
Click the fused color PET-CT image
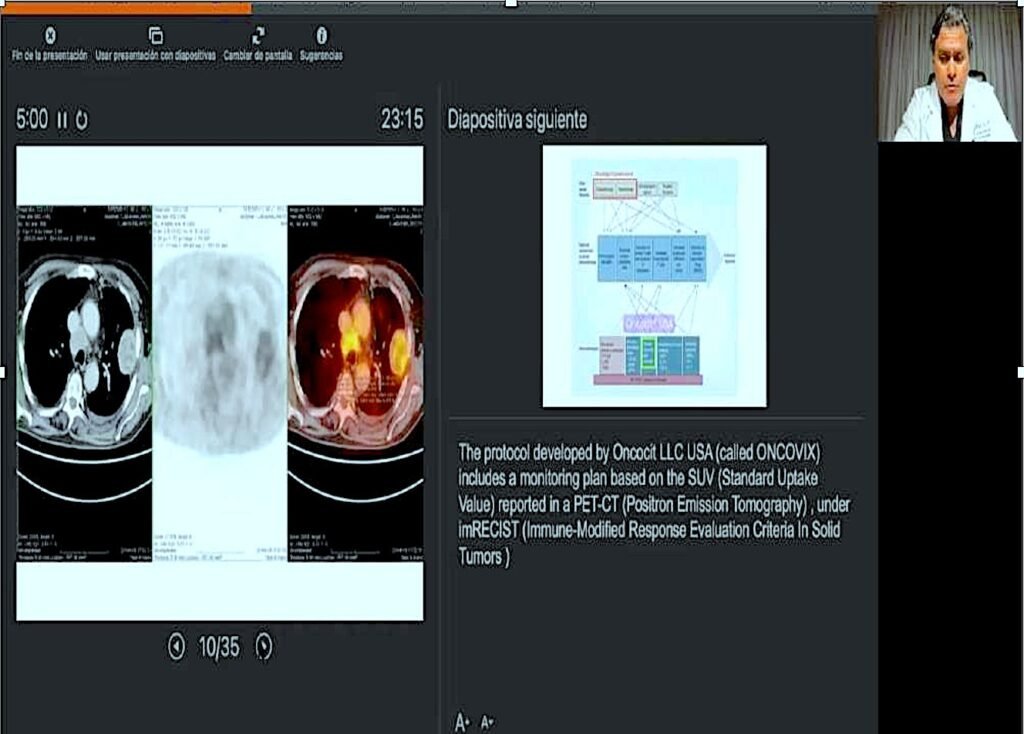(355, 350)
